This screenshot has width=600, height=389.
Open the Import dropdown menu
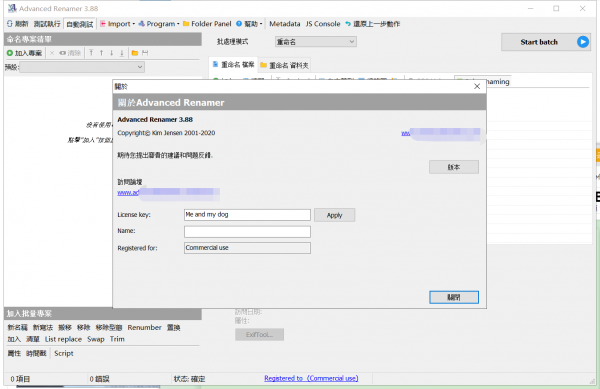[117, 24]
